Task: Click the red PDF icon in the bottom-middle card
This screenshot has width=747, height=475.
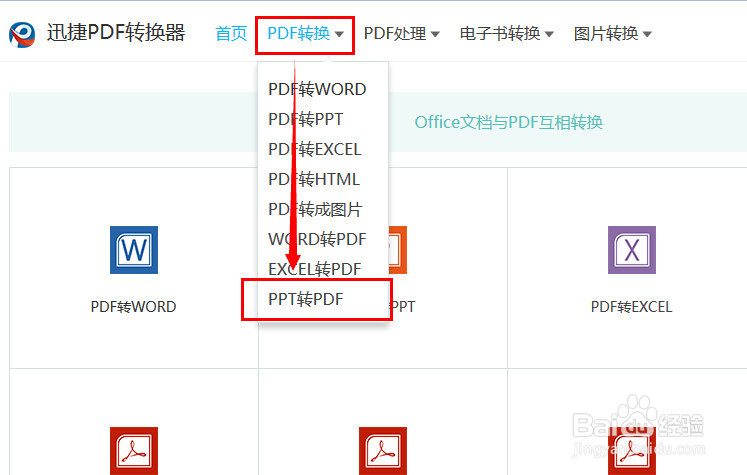Action: click(x=383, y=451)
